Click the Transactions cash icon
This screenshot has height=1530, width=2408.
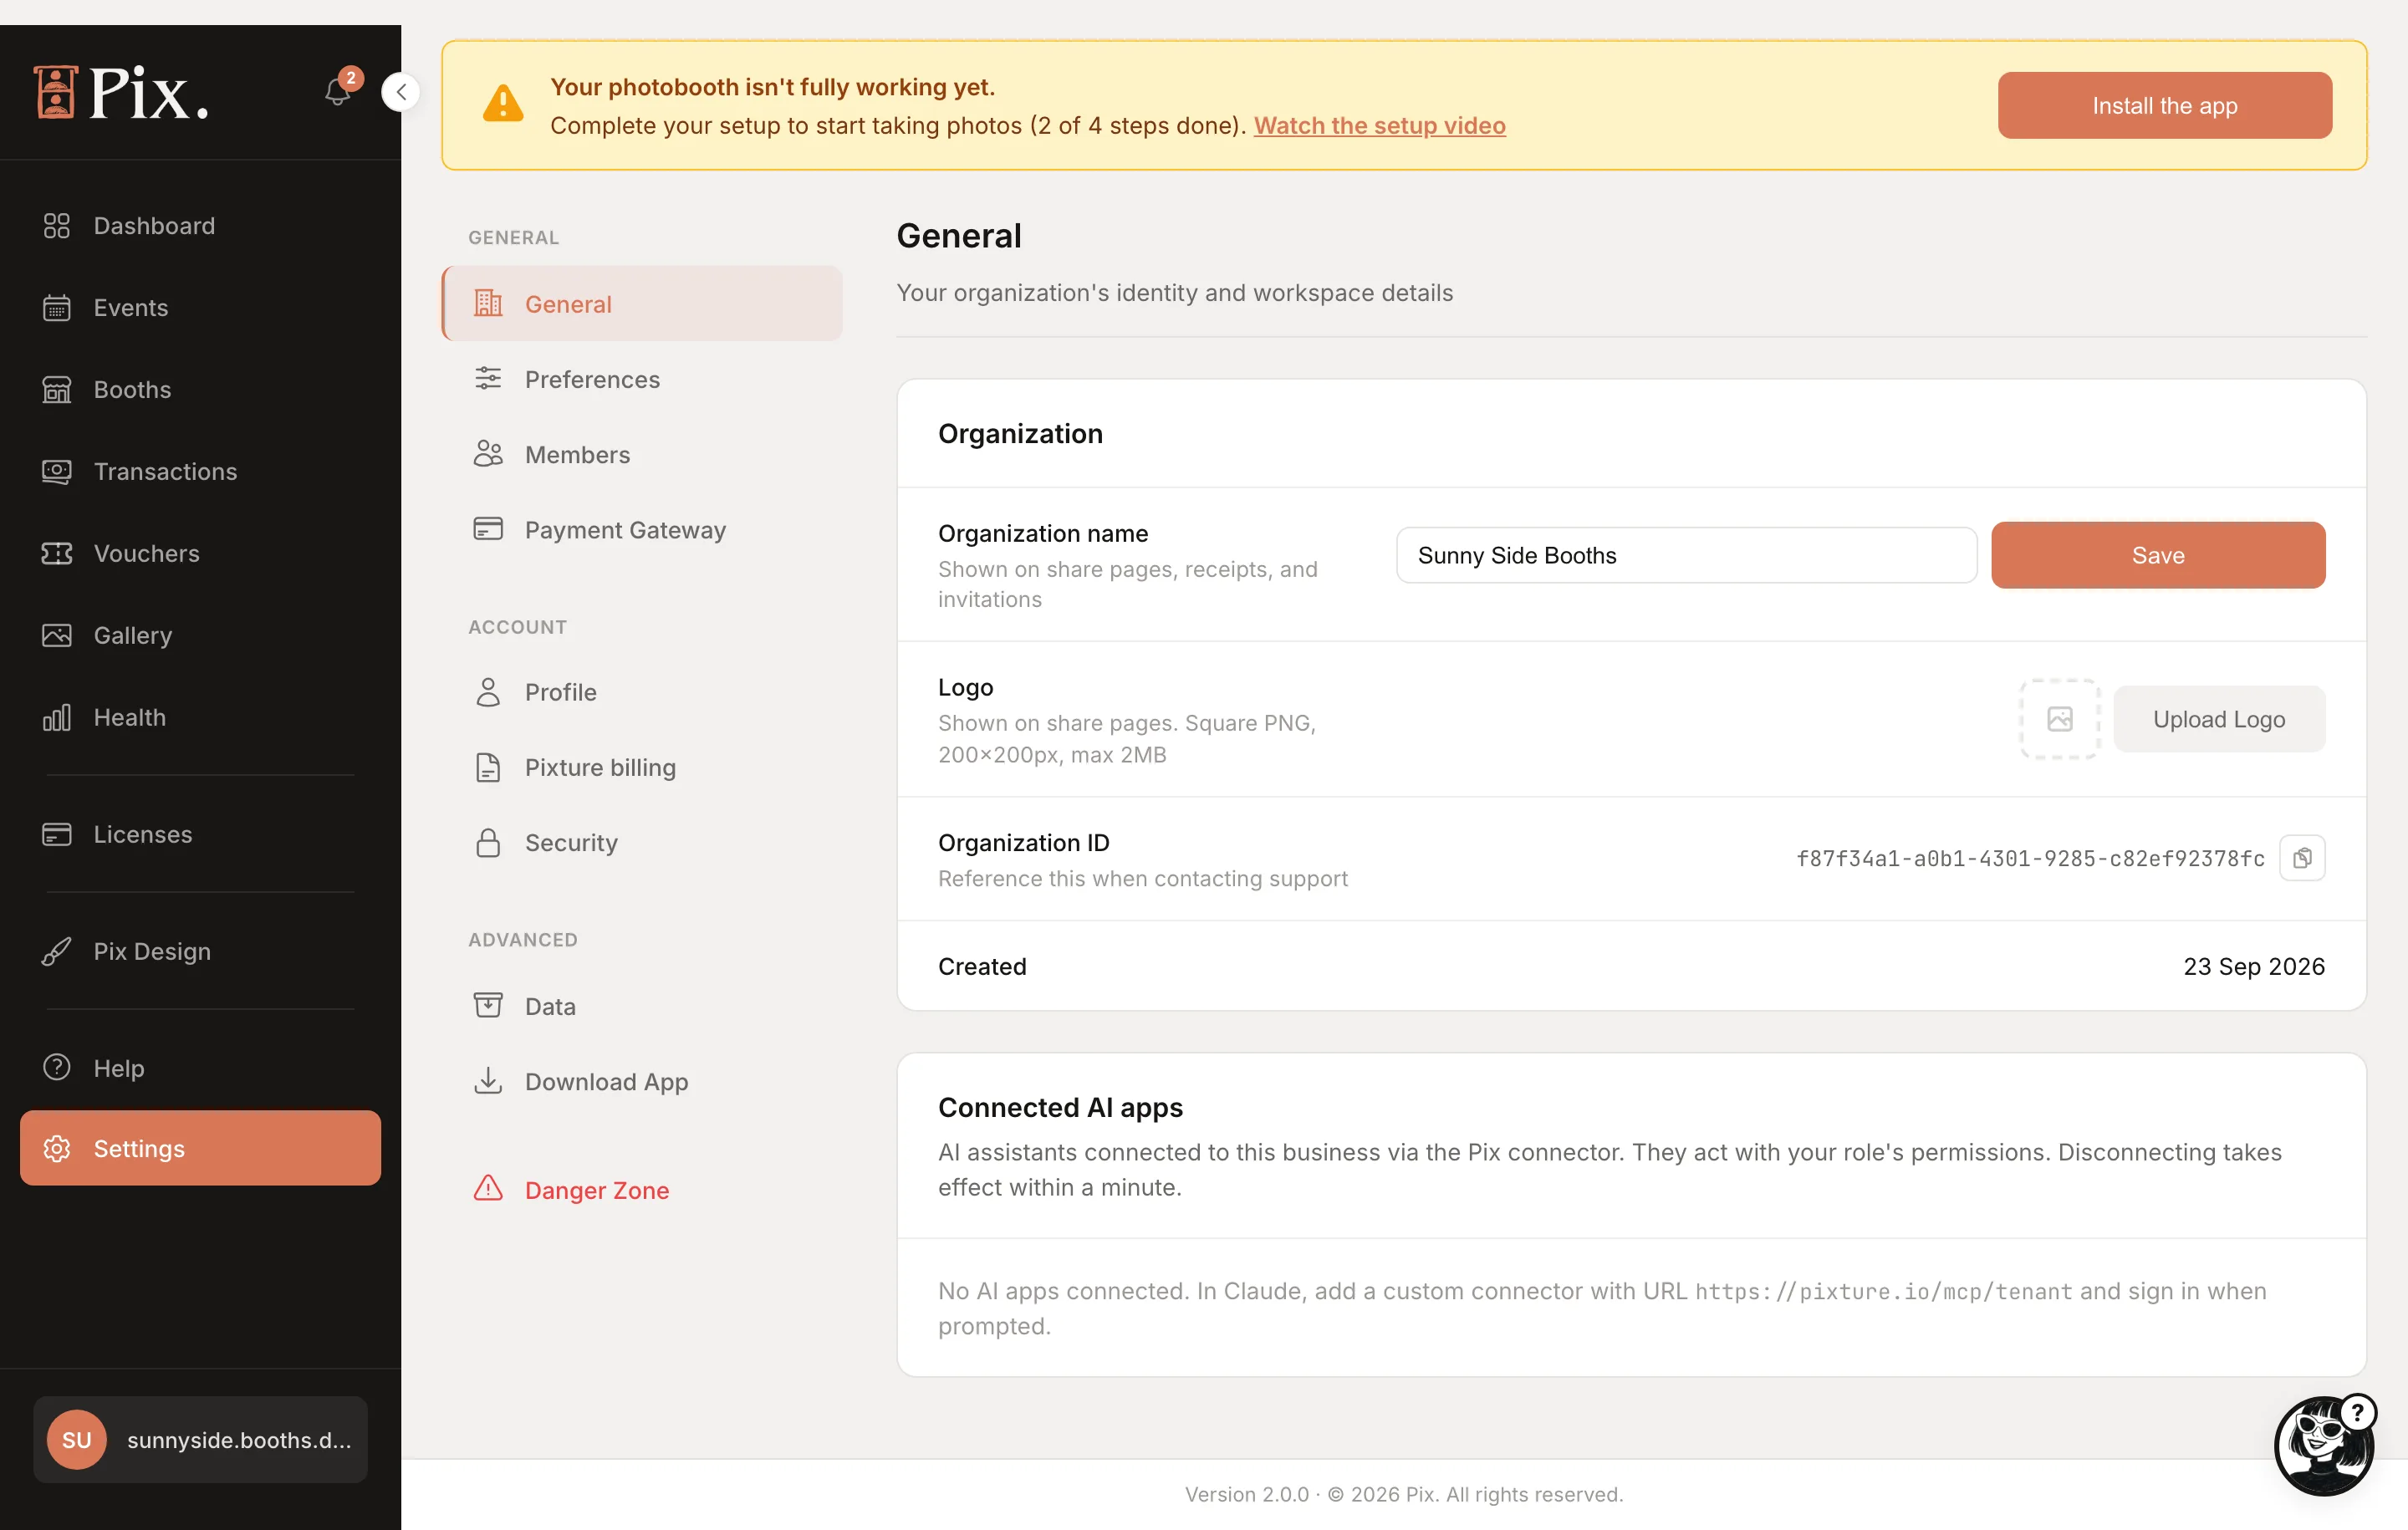[57, 471]
